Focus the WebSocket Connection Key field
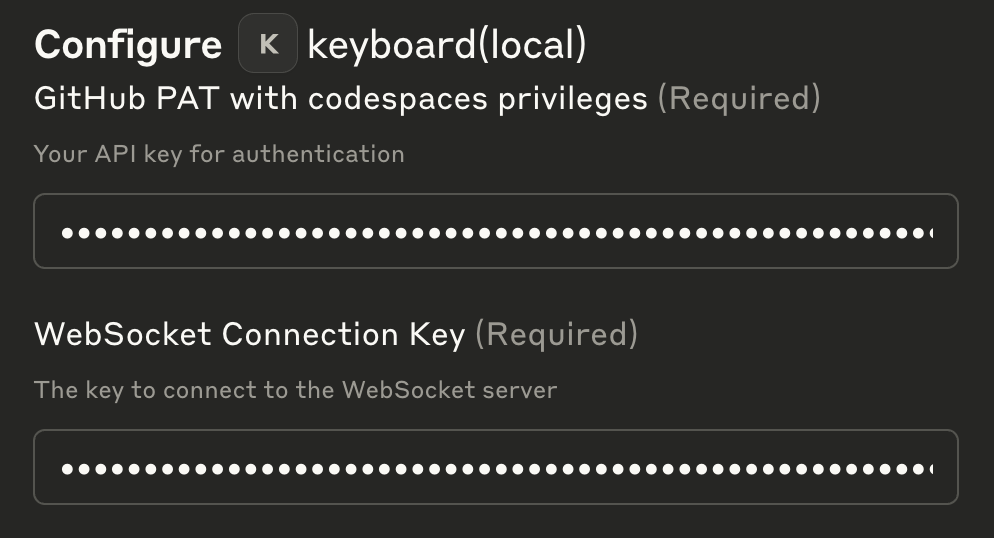This screenshot has width=994, height=538. coord(496,467)
